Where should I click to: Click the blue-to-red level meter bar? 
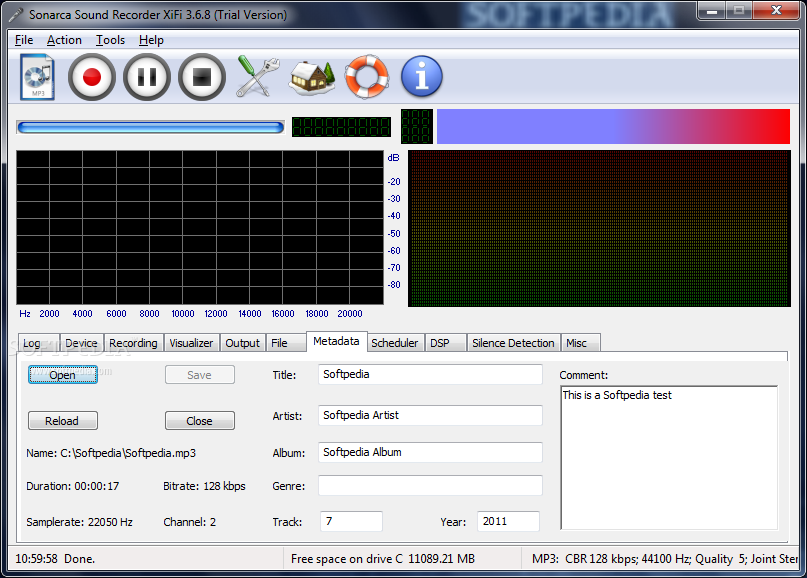click(613, 127)
